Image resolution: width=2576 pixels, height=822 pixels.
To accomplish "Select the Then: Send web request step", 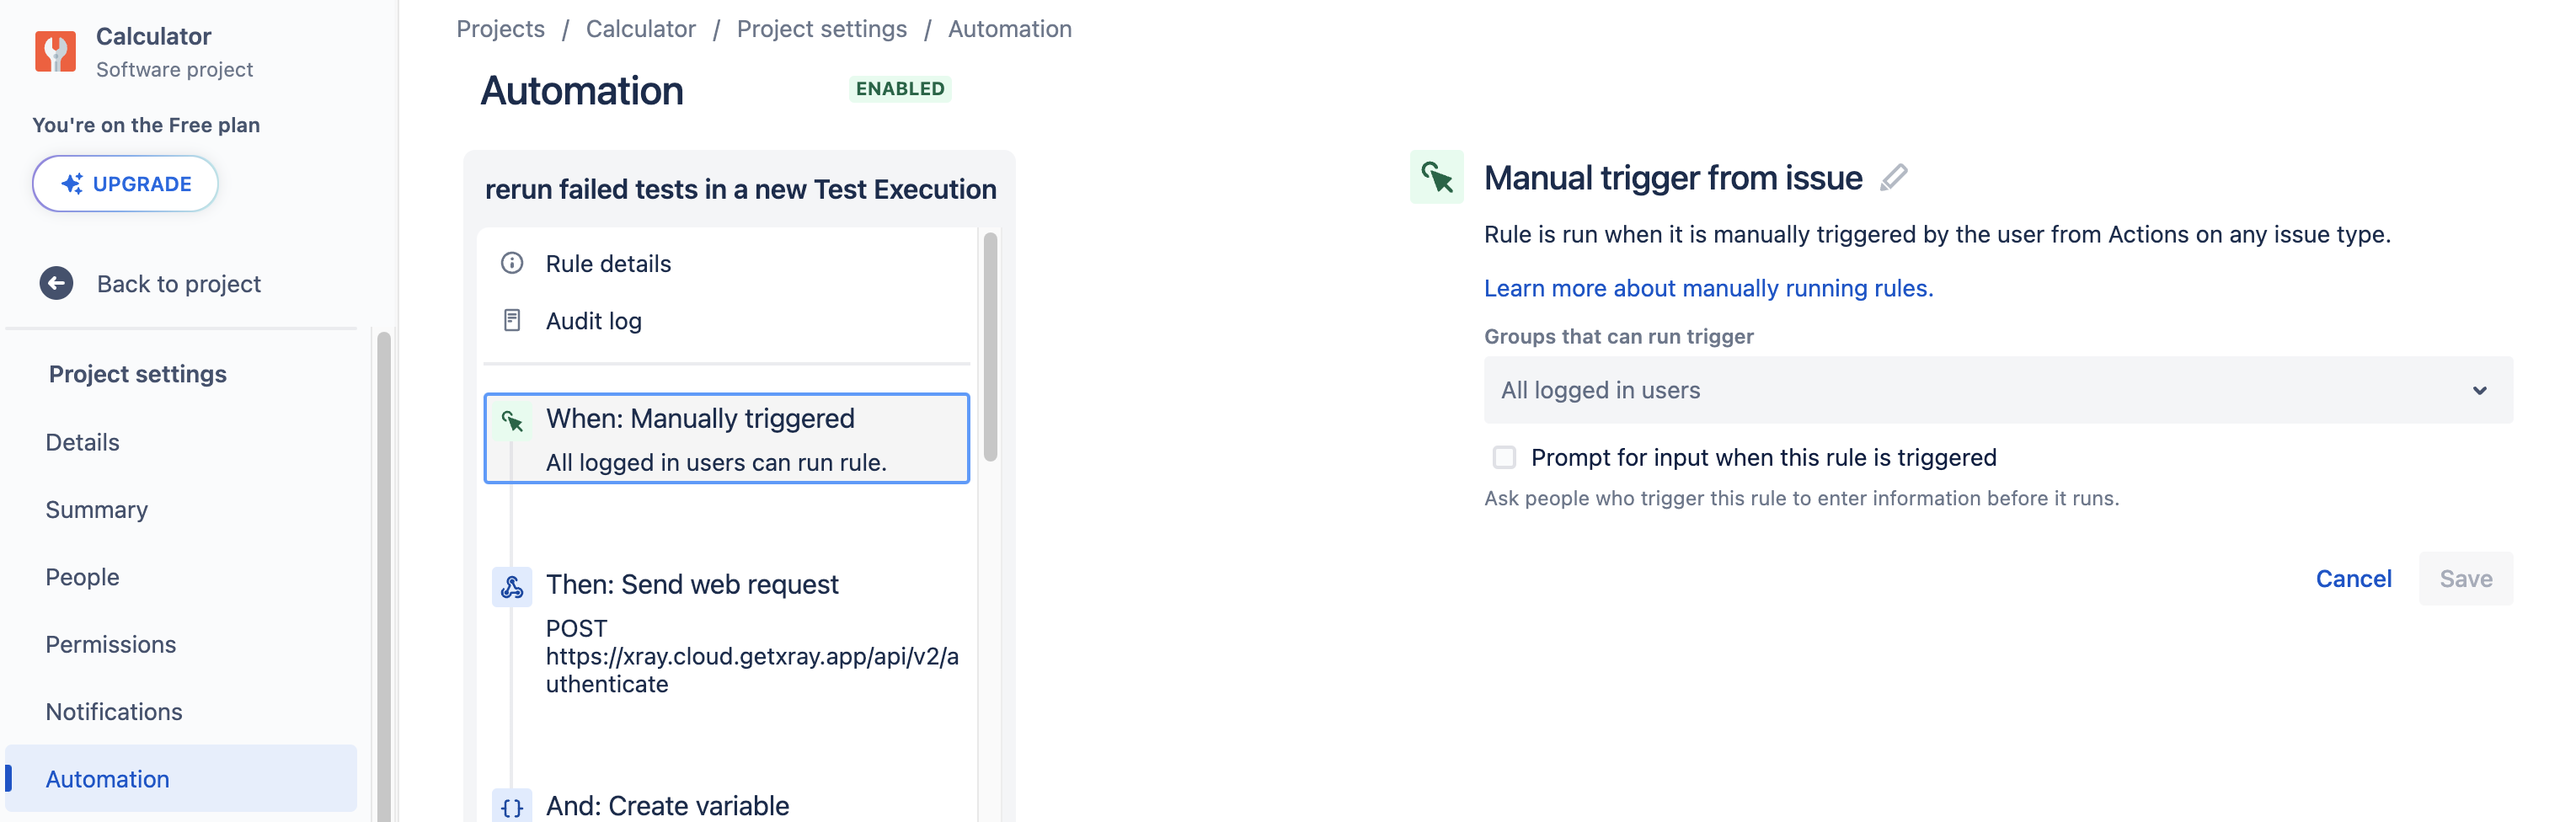I will click(x=727, y=632).
